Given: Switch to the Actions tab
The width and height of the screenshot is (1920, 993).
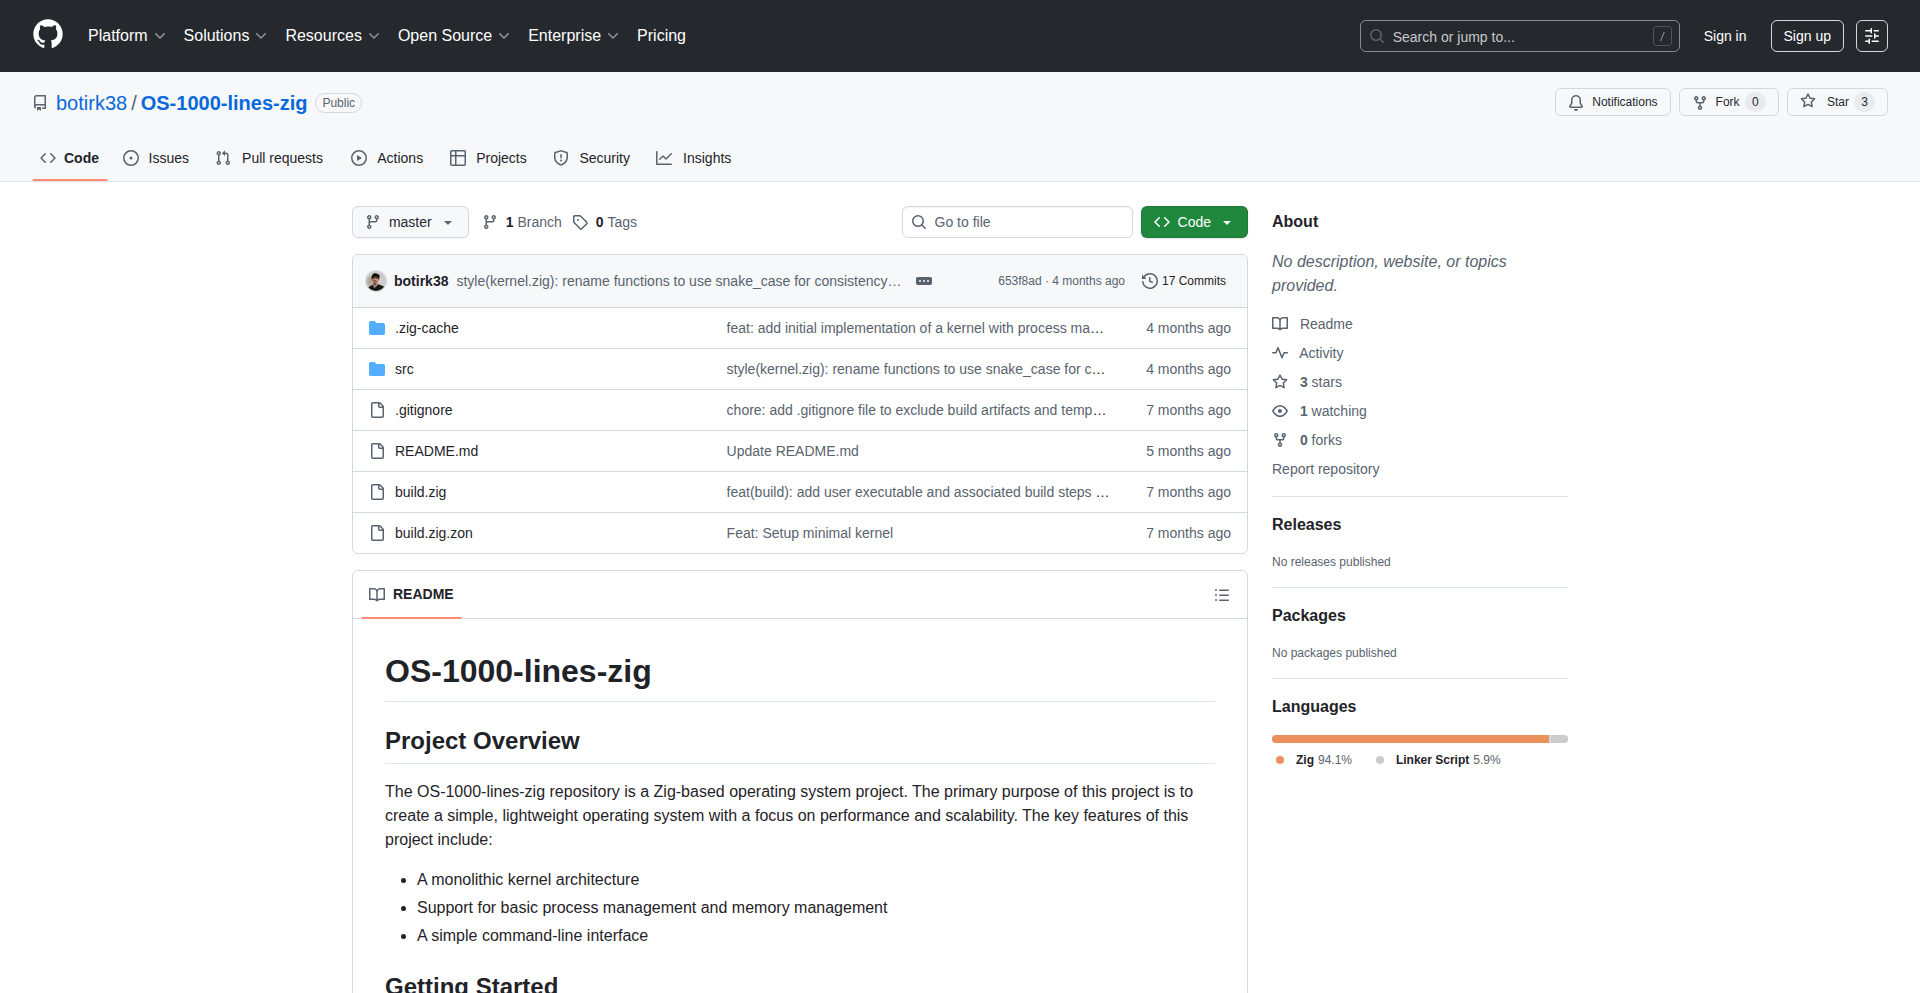Looking at the screenshot, I should click(387, 158).
